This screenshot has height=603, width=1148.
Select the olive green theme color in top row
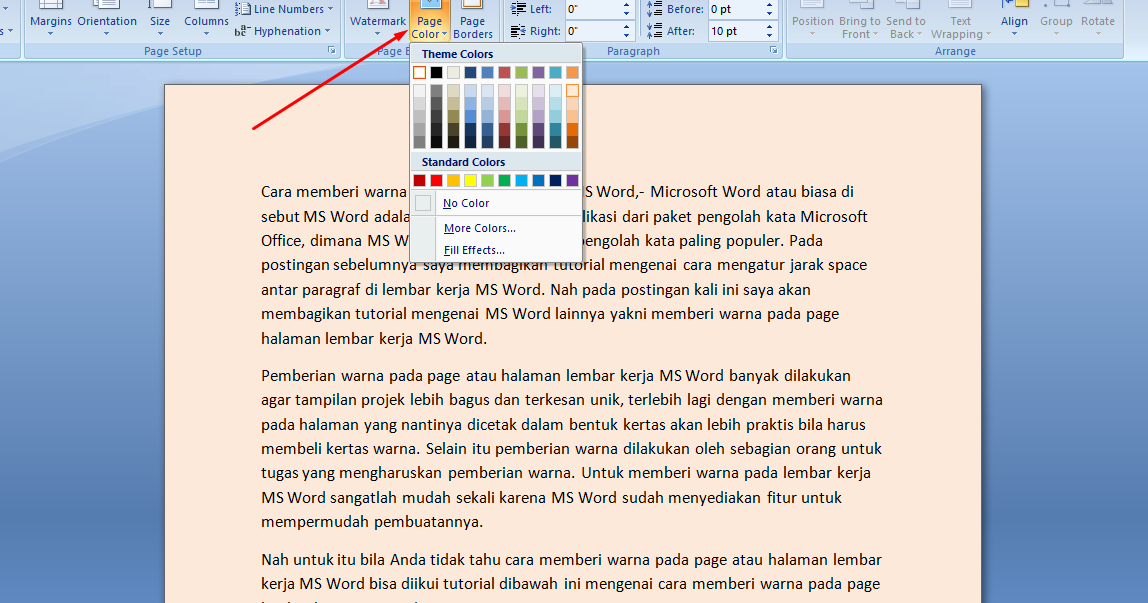pyautogui.click(x=521, y=72)
